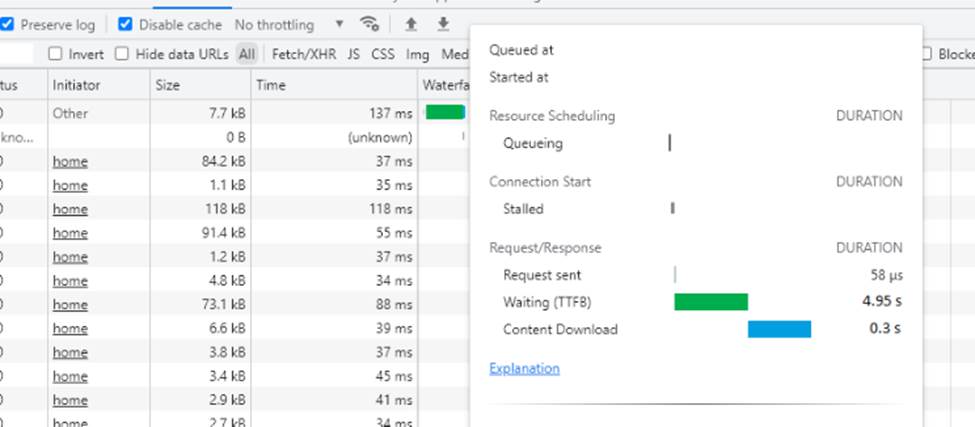Click the home initiator link for 118 kB request
This screenshot has height=427, width=975.
(70, 209)
